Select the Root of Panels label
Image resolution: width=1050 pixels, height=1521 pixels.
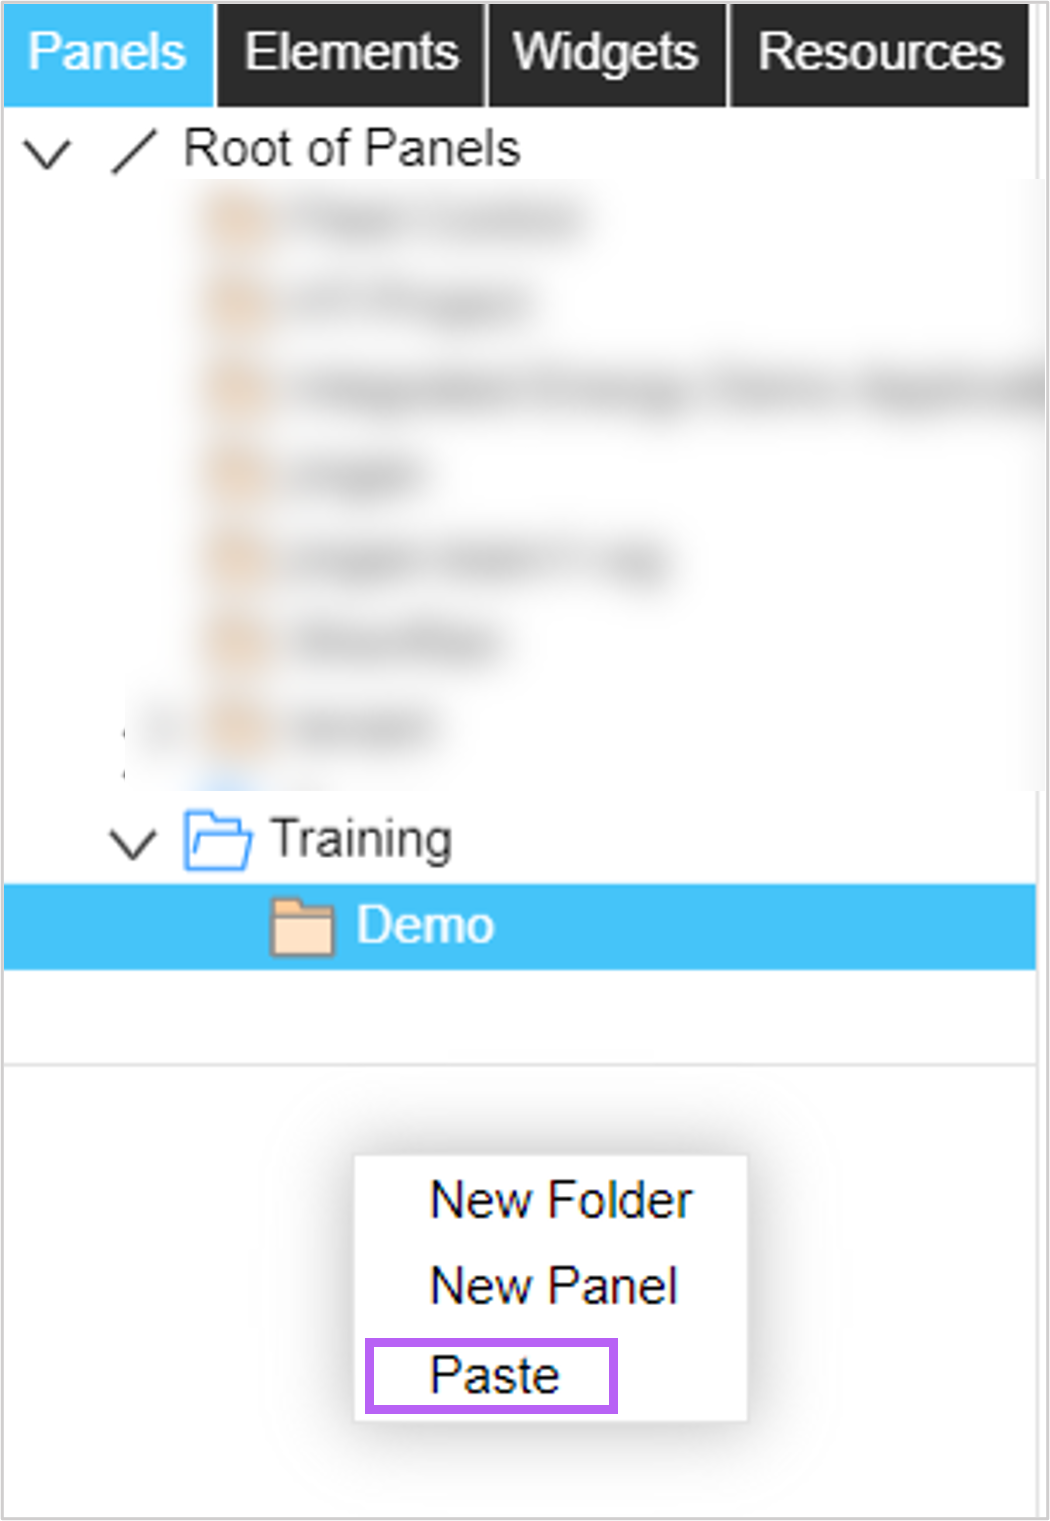coord(352,149)
